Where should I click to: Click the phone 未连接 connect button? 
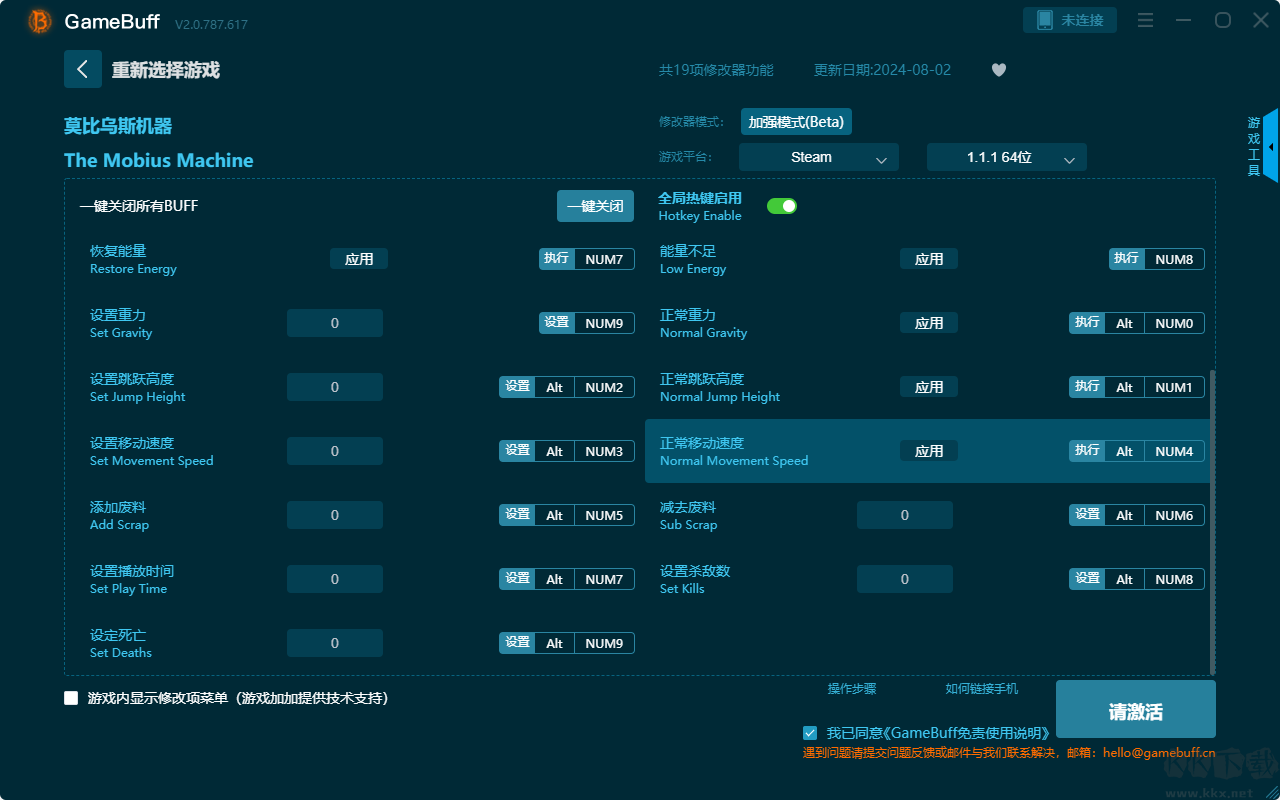click(1070, 20)
